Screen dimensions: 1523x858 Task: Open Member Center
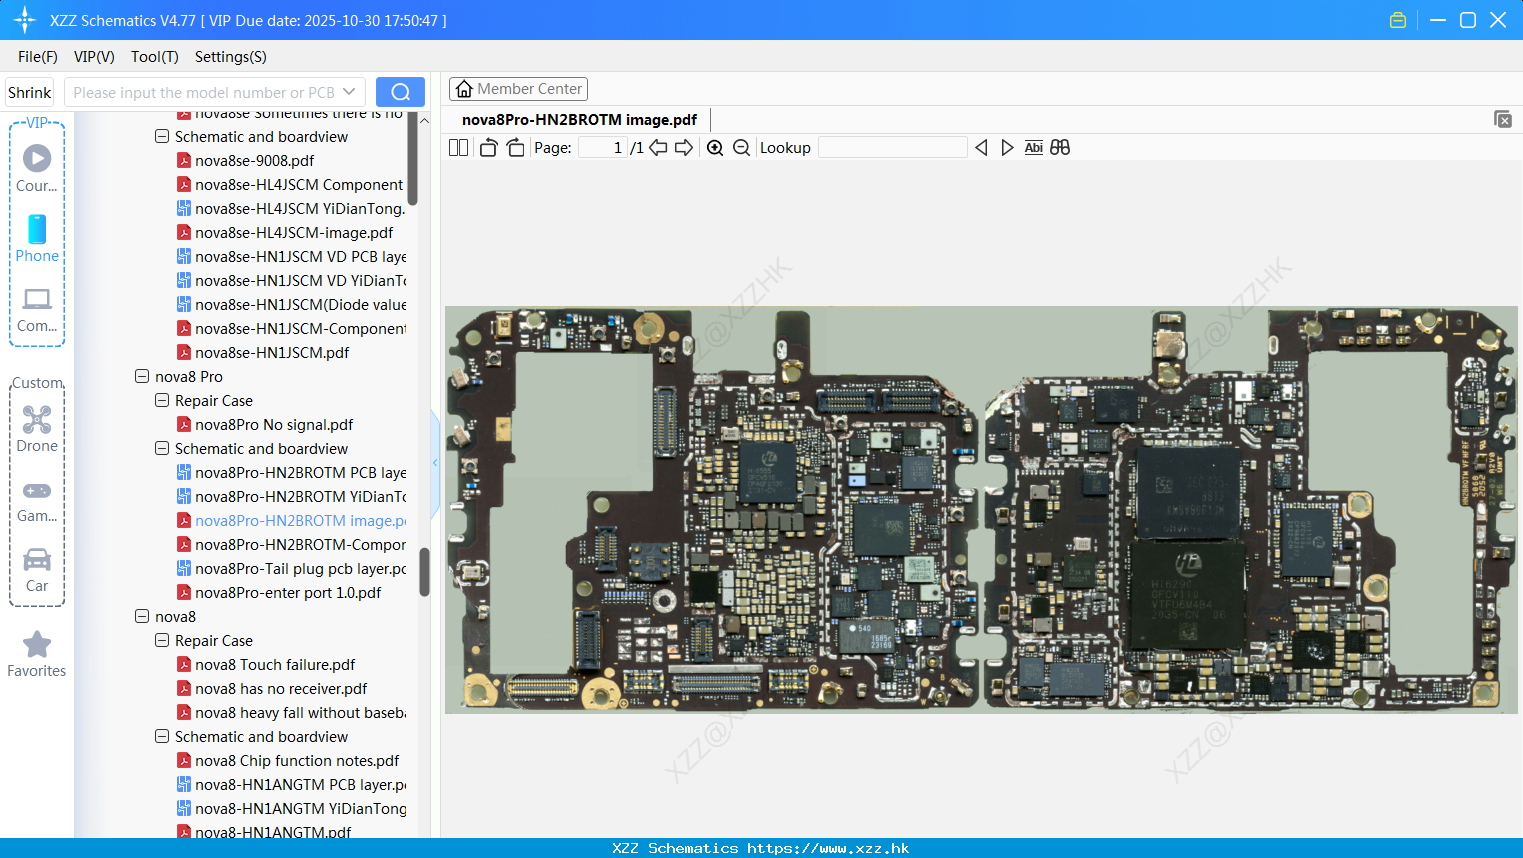click(x=518, y=89)
